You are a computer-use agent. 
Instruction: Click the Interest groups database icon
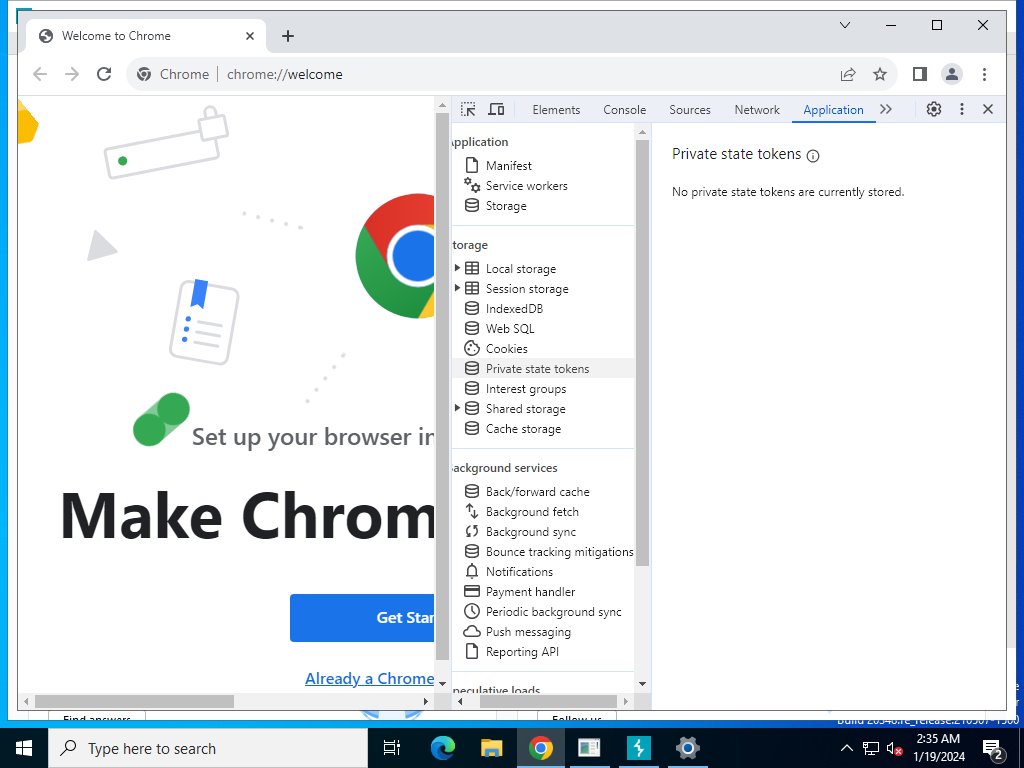pyautogui.click(x=472, y=388)
